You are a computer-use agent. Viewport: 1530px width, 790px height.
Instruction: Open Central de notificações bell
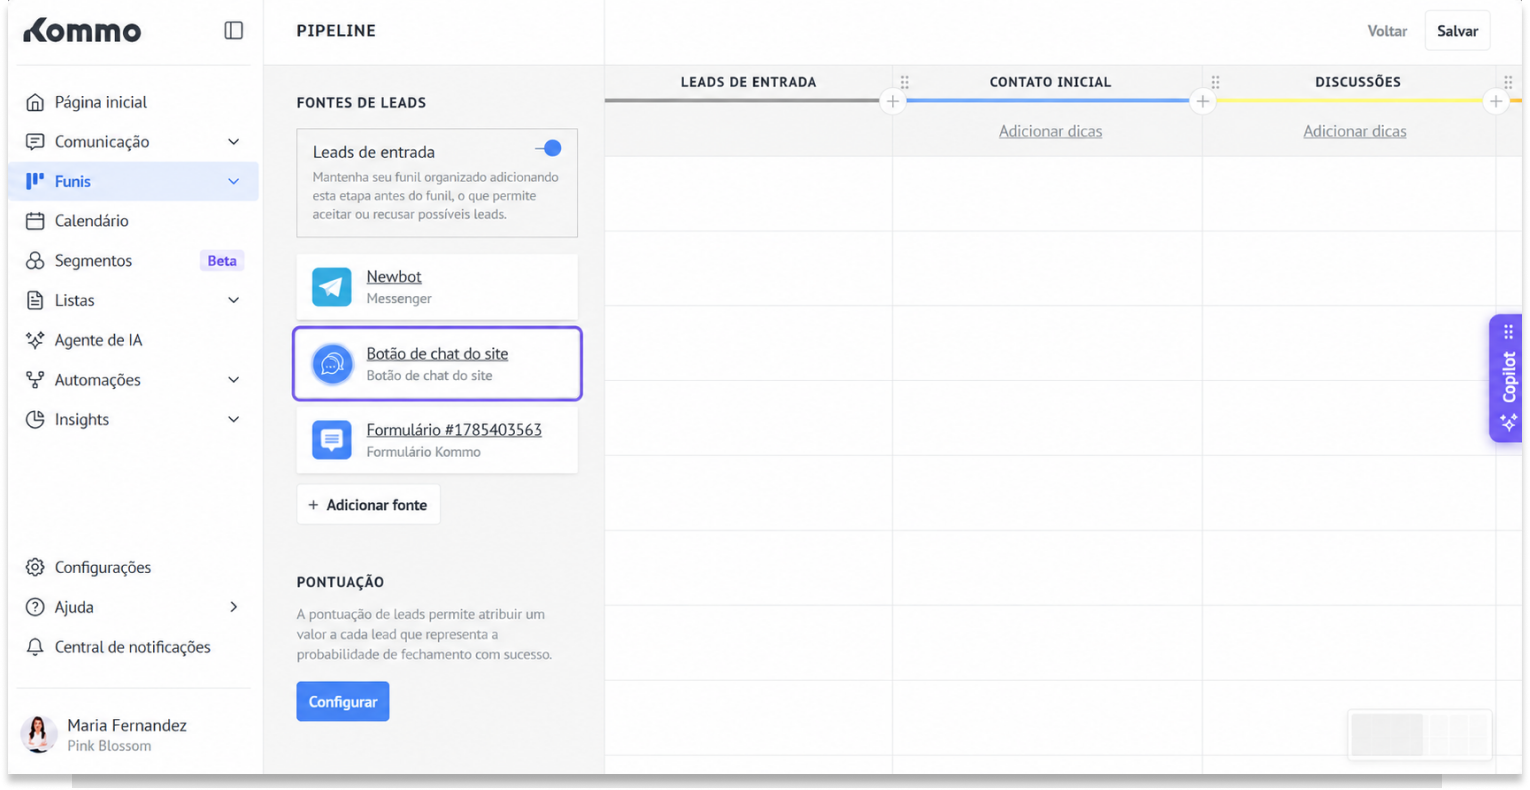(35, 647)
